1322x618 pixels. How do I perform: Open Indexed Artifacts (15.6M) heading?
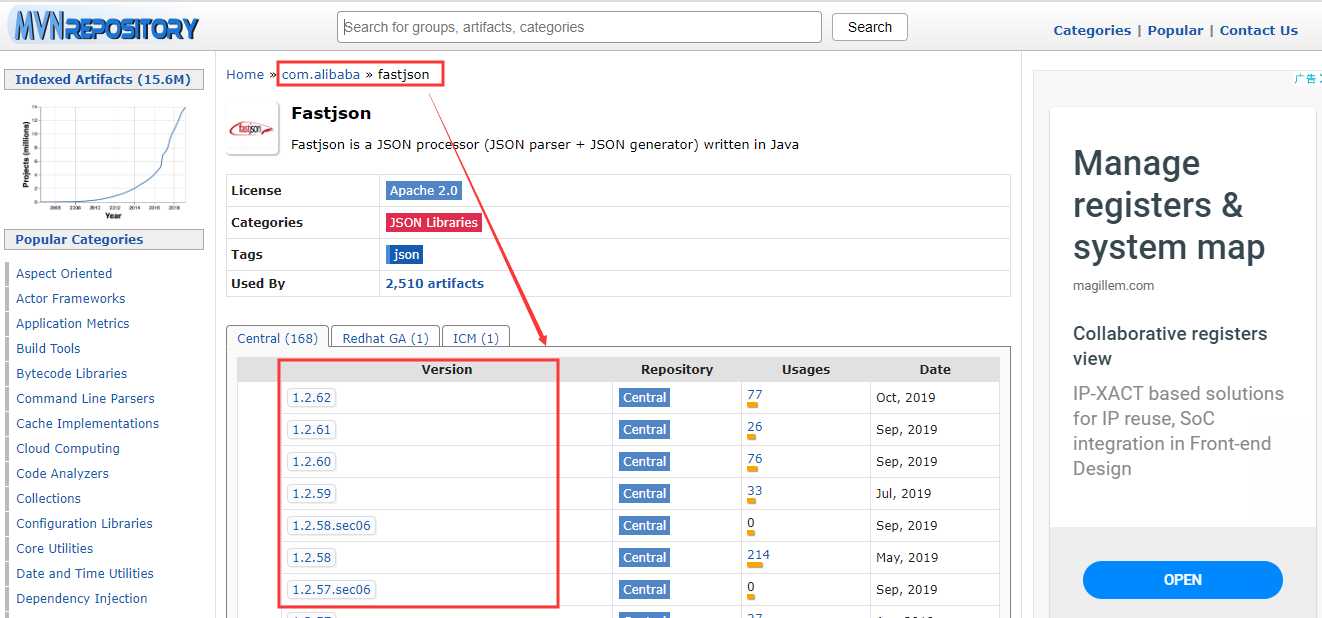click(x=103, y=79)
